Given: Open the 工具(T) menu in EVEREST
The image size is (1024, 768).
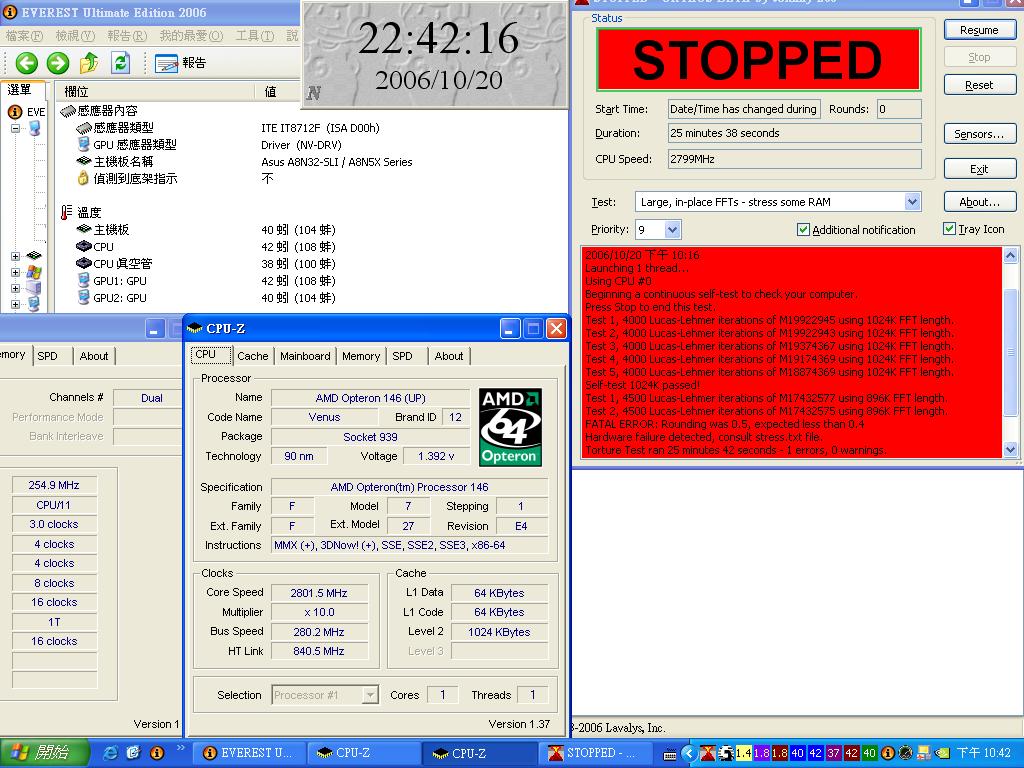Looking at the screenshot, I should [255, 36].
